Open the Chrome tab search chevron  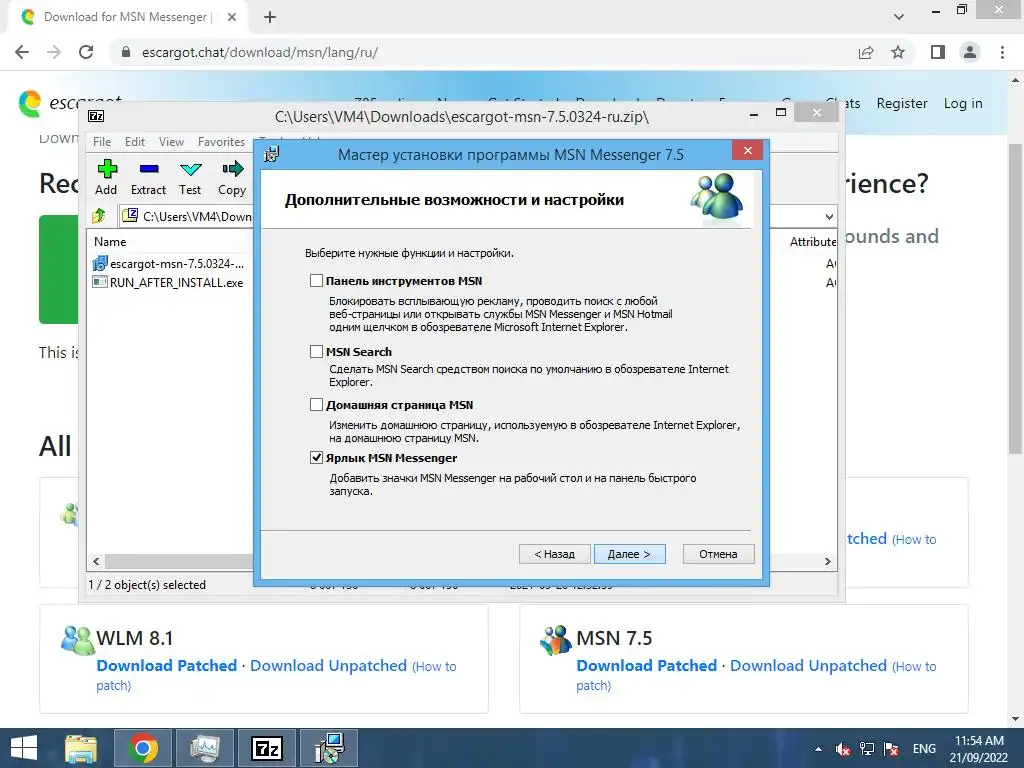click(x=899, y=17)
